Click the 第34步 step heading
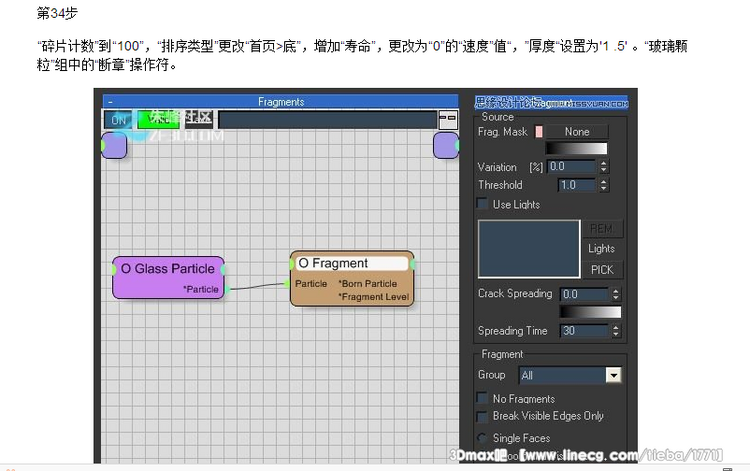750x471 pixels. click(57, 13)
